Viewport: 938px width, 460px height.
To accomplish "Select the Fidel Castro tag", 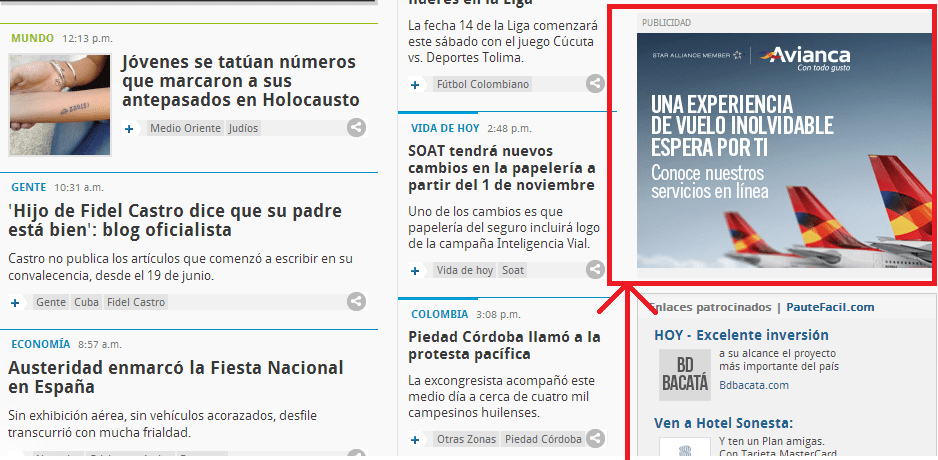I will (x=136, y=302).
